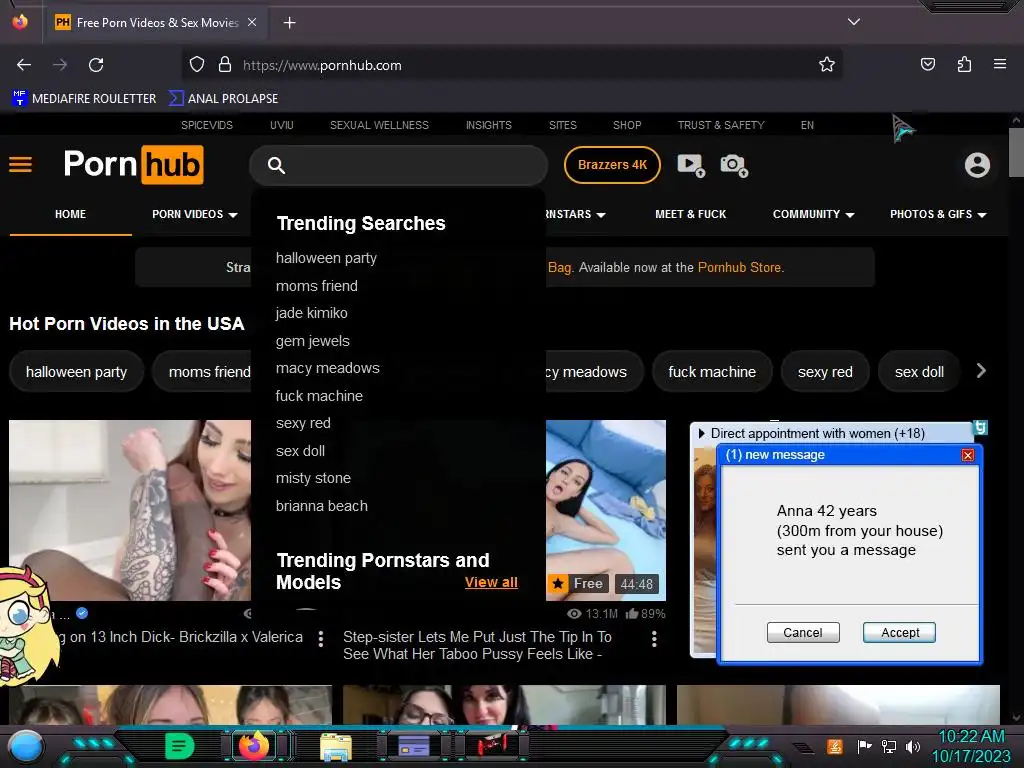1024x768 pixels.
Task: Select the 'halloween party' filter chip
Action: (76, 372)
